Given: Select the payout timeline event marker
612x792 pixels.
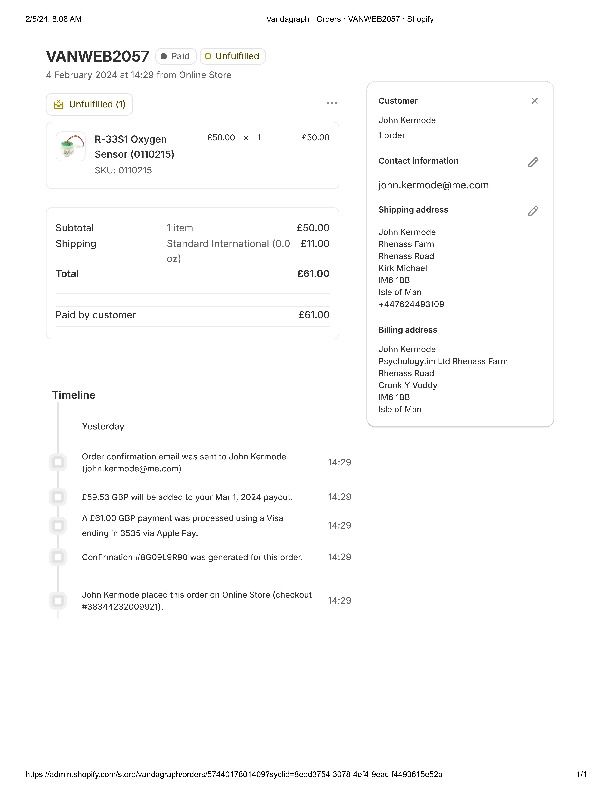Looking at the screenshot, I should coord(58,496).
